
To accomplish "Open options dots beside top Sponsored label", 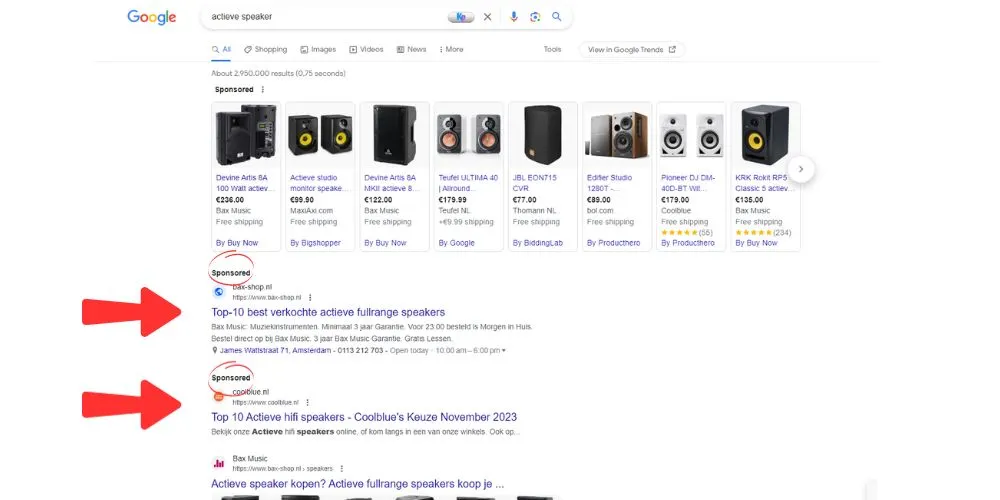I will [262, 90].
